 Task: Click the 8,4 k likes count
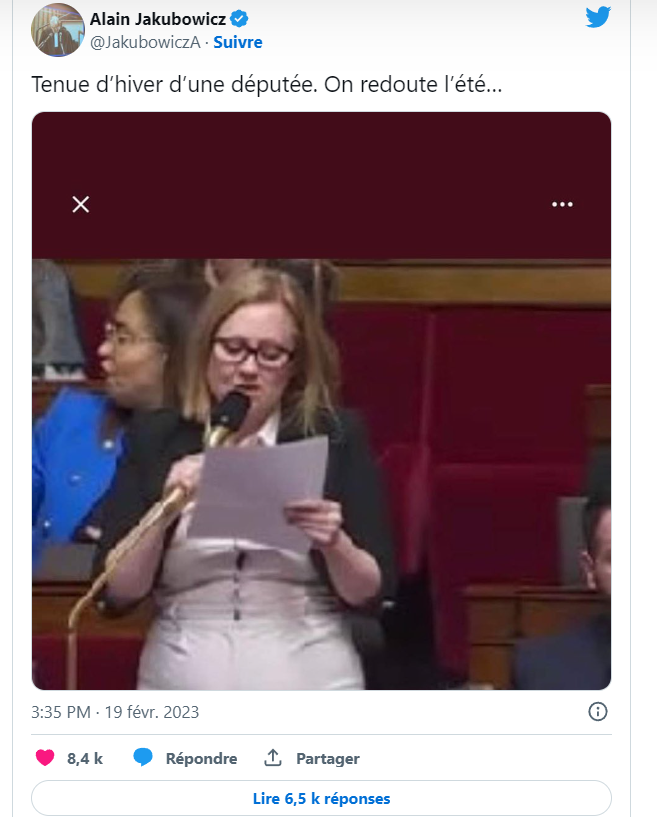tap(85, 758)
